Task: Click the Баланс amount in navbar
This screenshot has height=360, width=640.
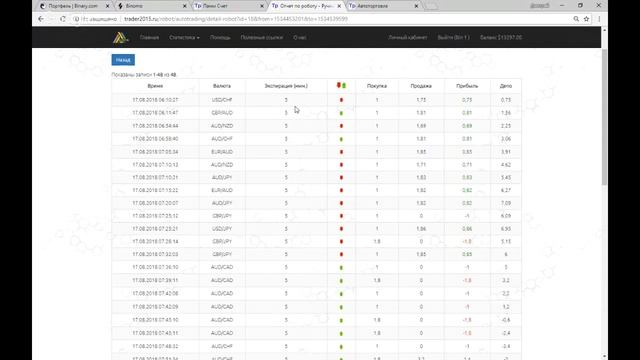Action: [x=500, y=38]
